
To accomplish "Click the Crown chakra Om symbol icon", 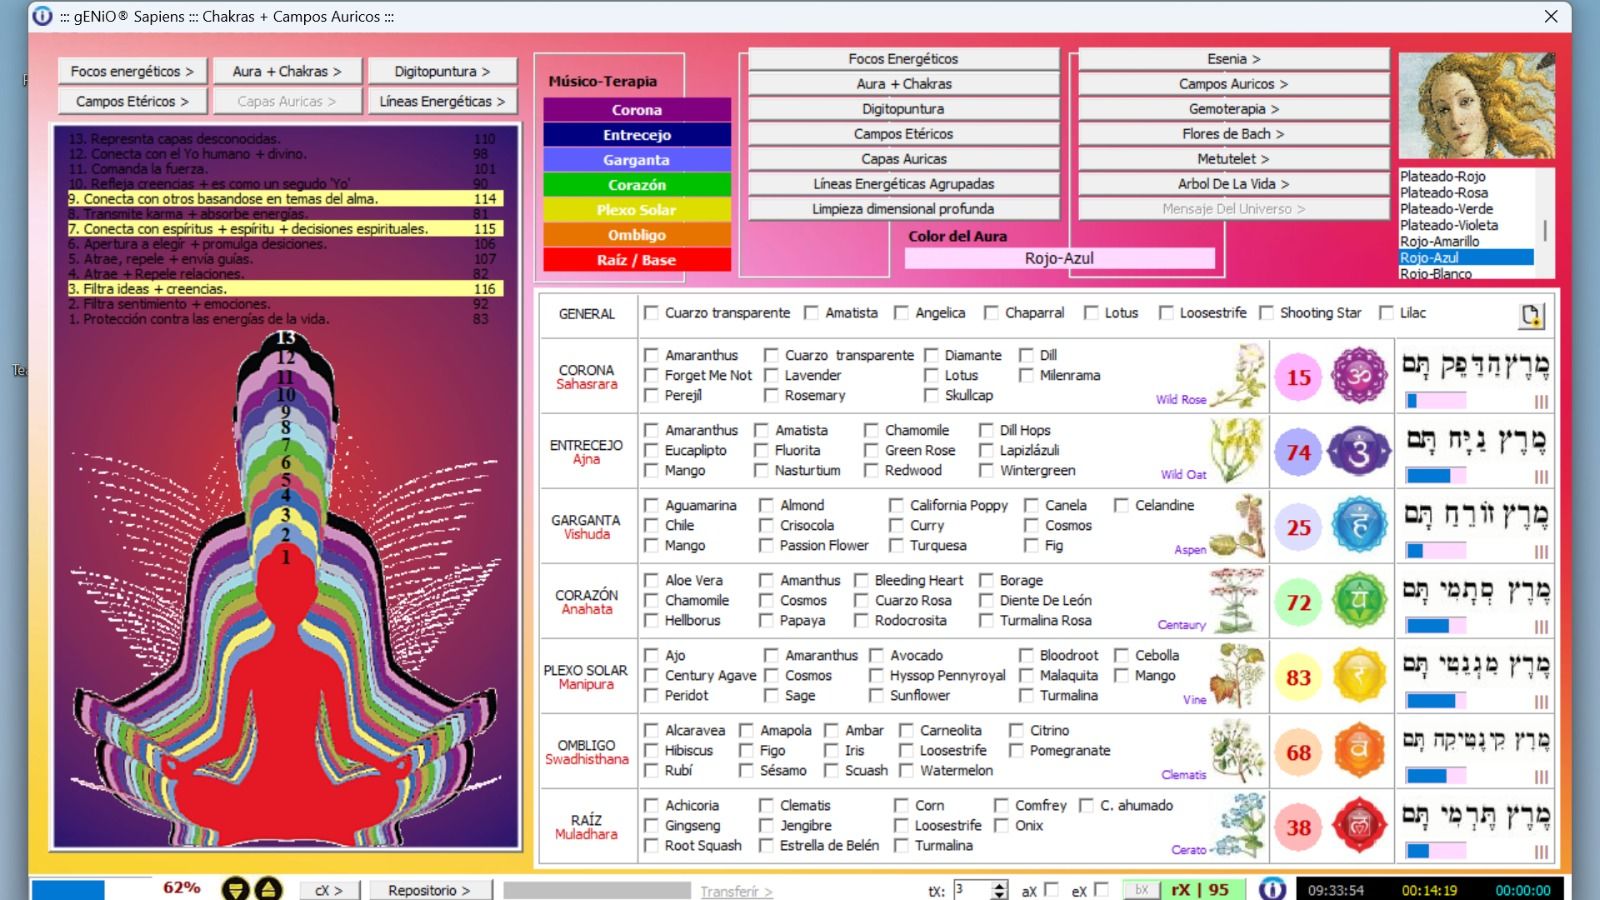I will 1359,377.
